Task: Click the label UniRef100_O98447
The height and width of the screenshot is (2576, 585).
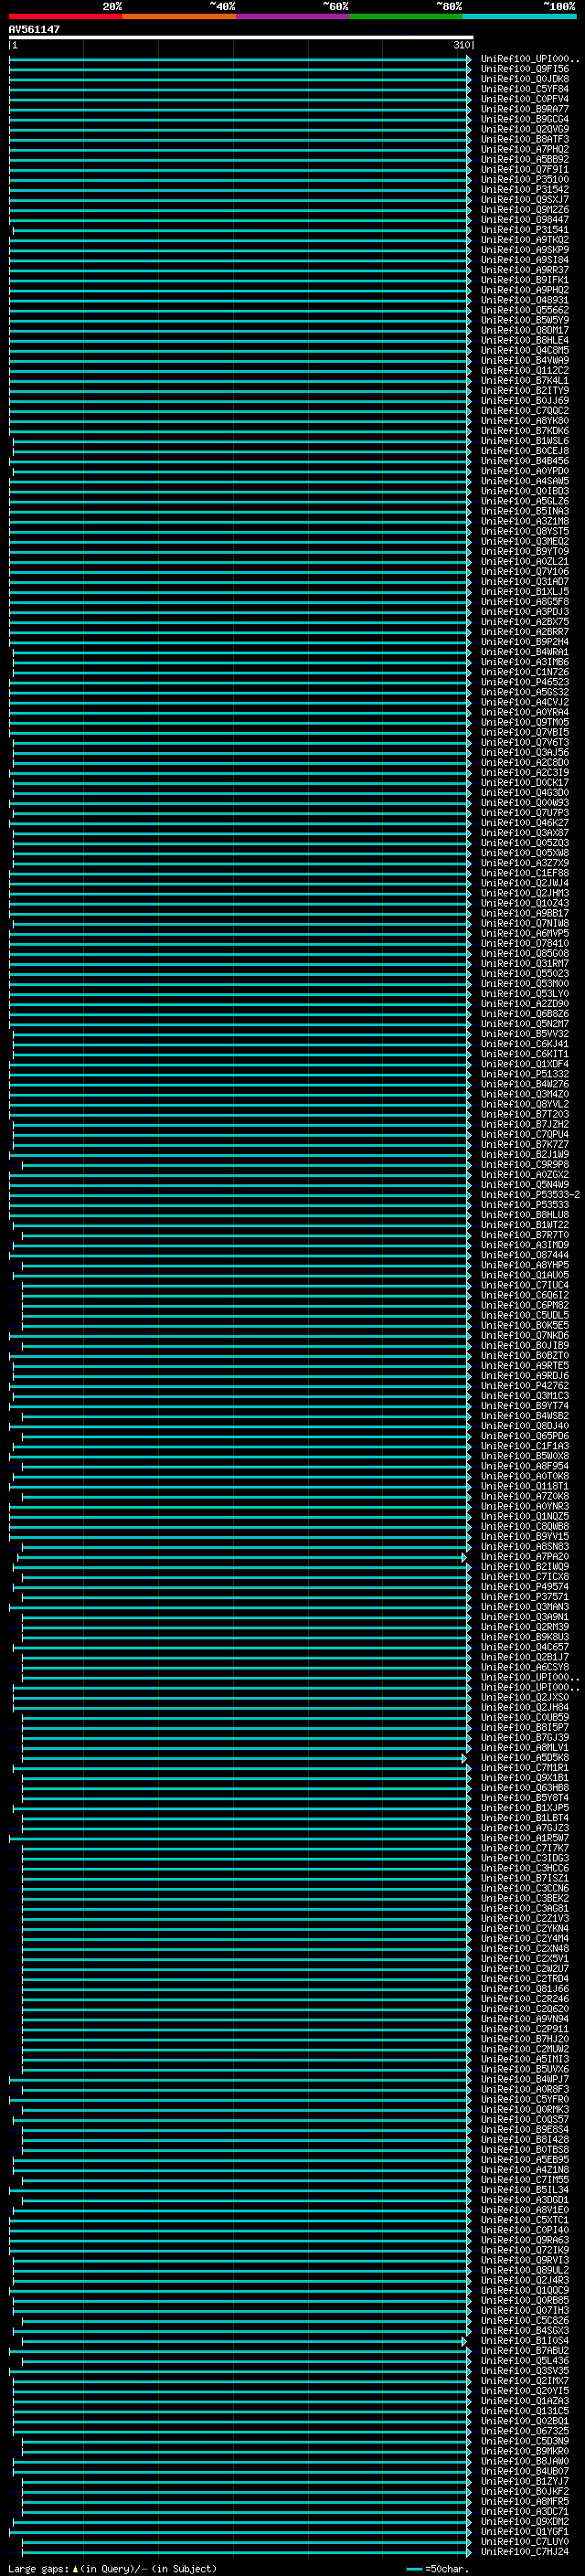Action: (524, 220)
